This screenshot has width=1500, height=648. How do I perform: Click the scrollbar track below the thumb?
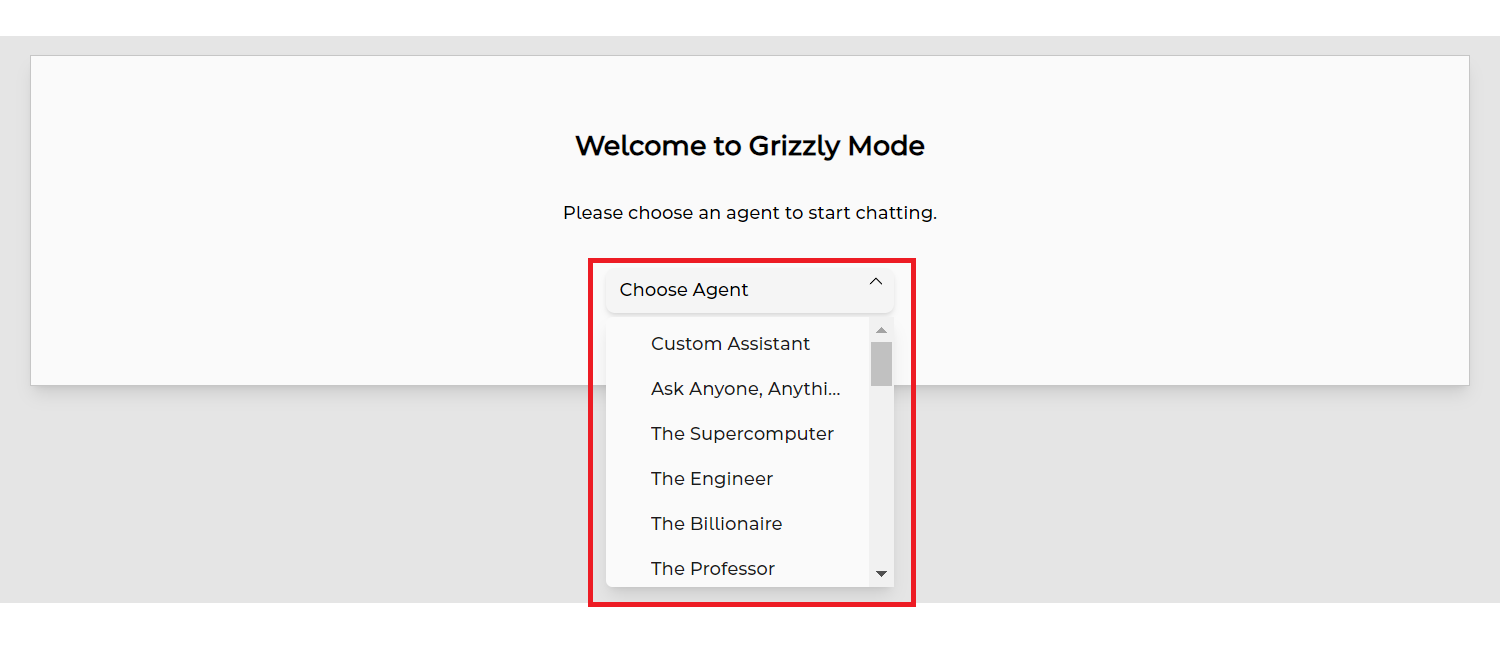pyautogui.click(x=881, y=480)
